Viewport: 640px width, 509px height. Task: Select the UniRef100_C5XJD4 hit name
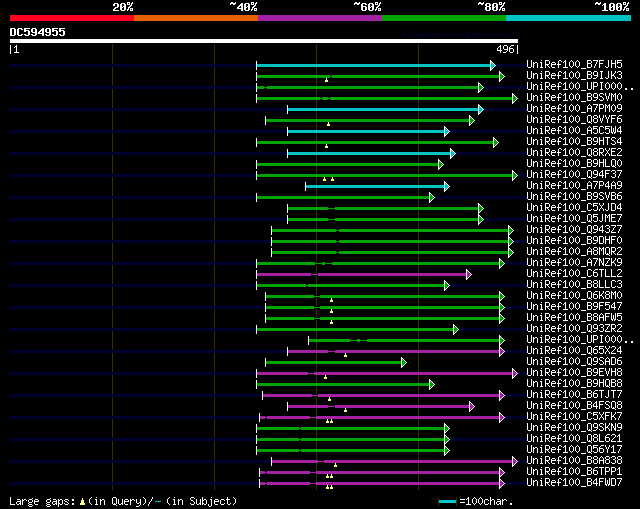pos(574,208)
